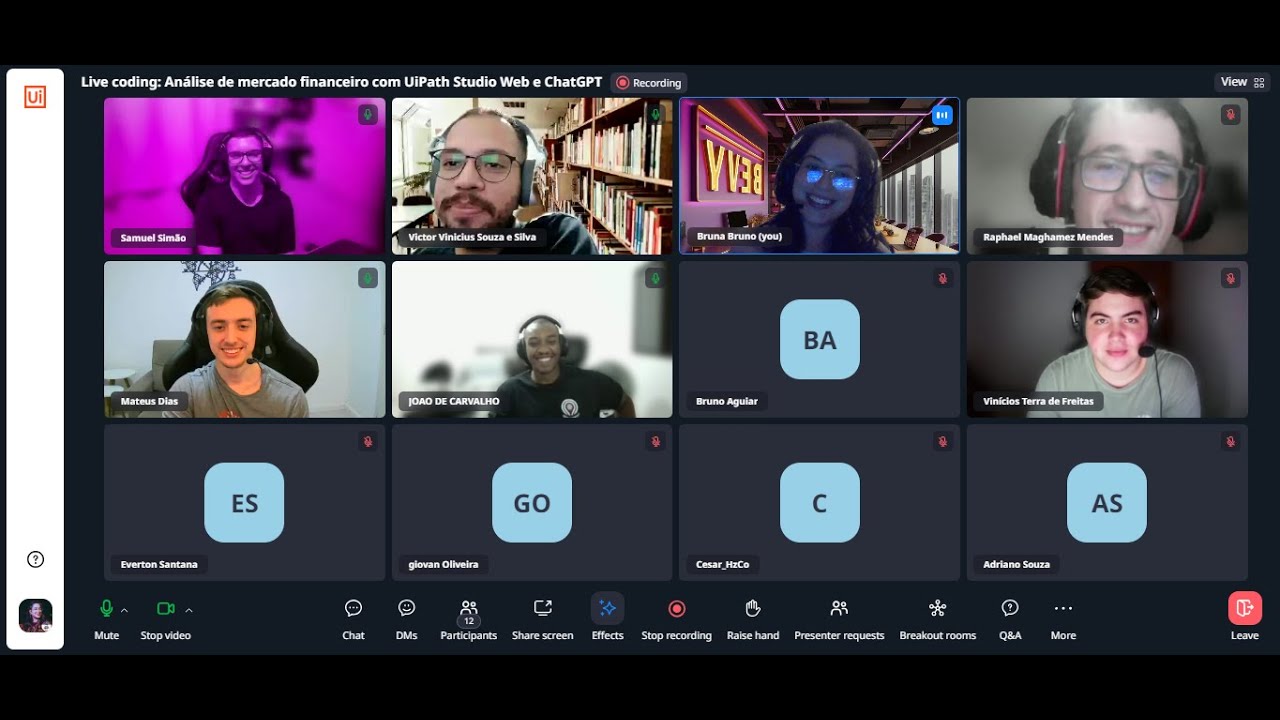Expand the microphone options caret
Viewport: 1280px width, 720px height.
pos(124,609)
